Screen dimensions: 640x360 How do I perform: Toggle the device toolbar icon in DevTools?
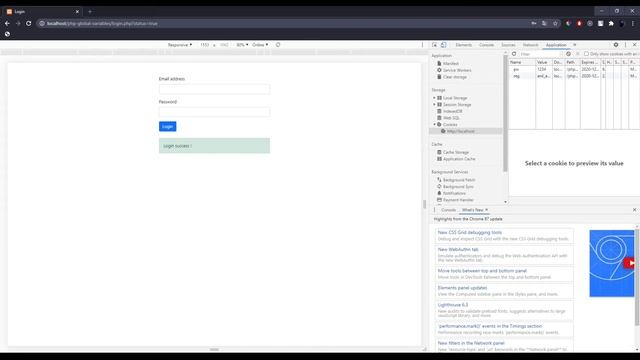point(444,45)
